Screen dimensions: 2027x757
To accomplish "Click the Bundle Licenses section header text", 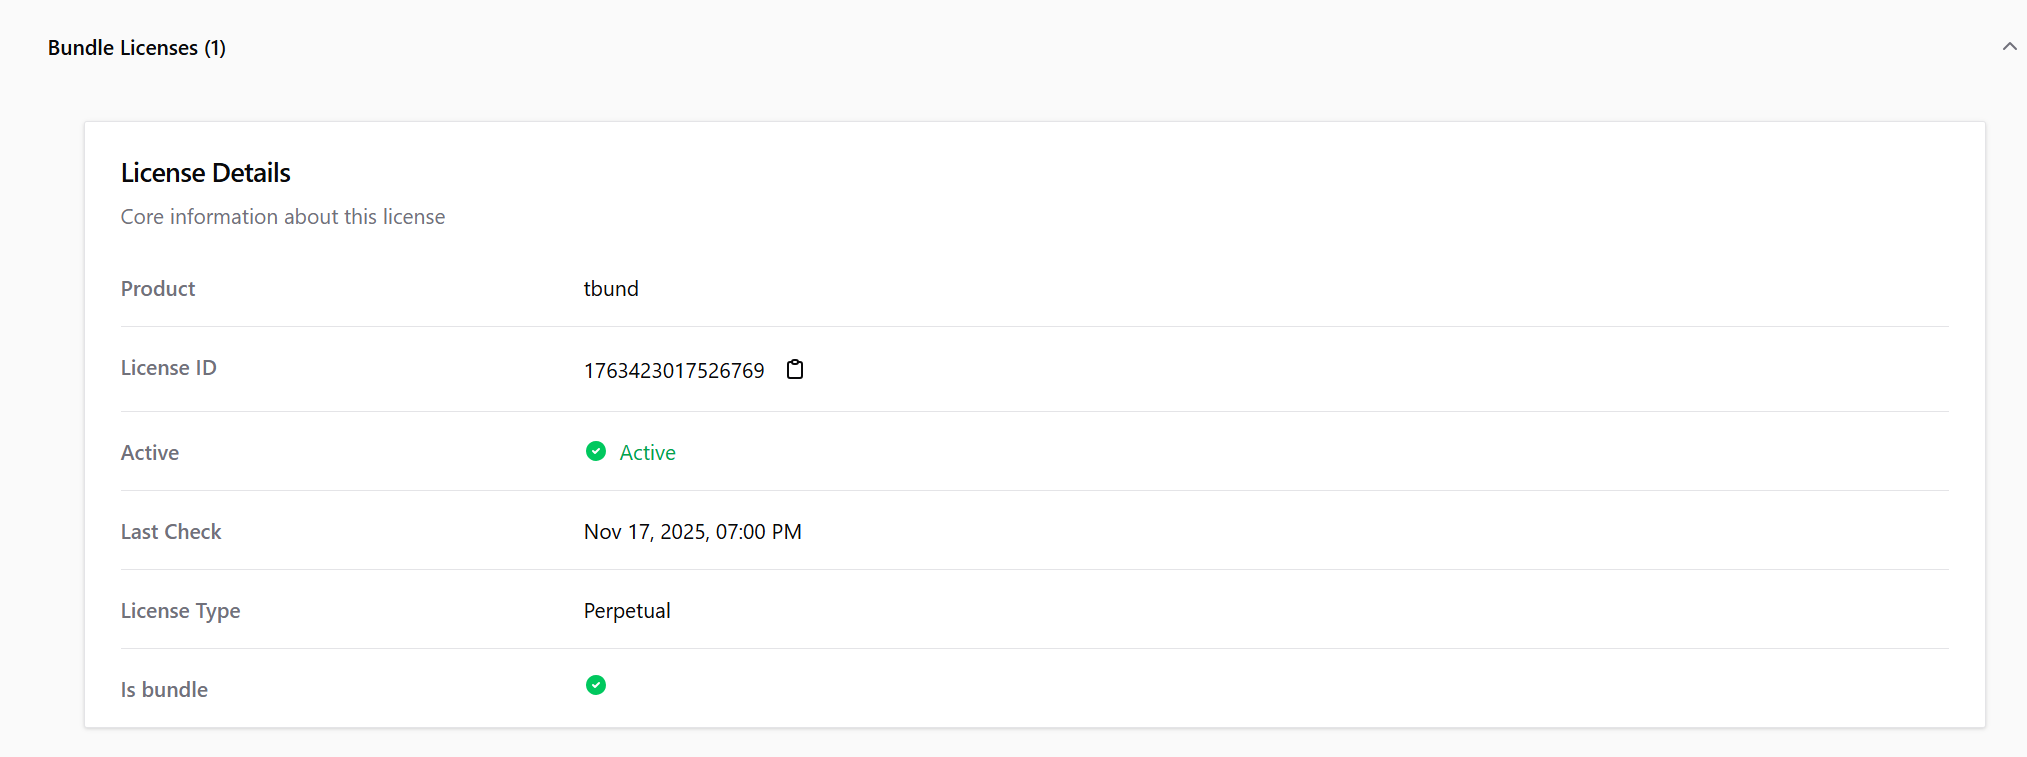I will coord(122,48).
